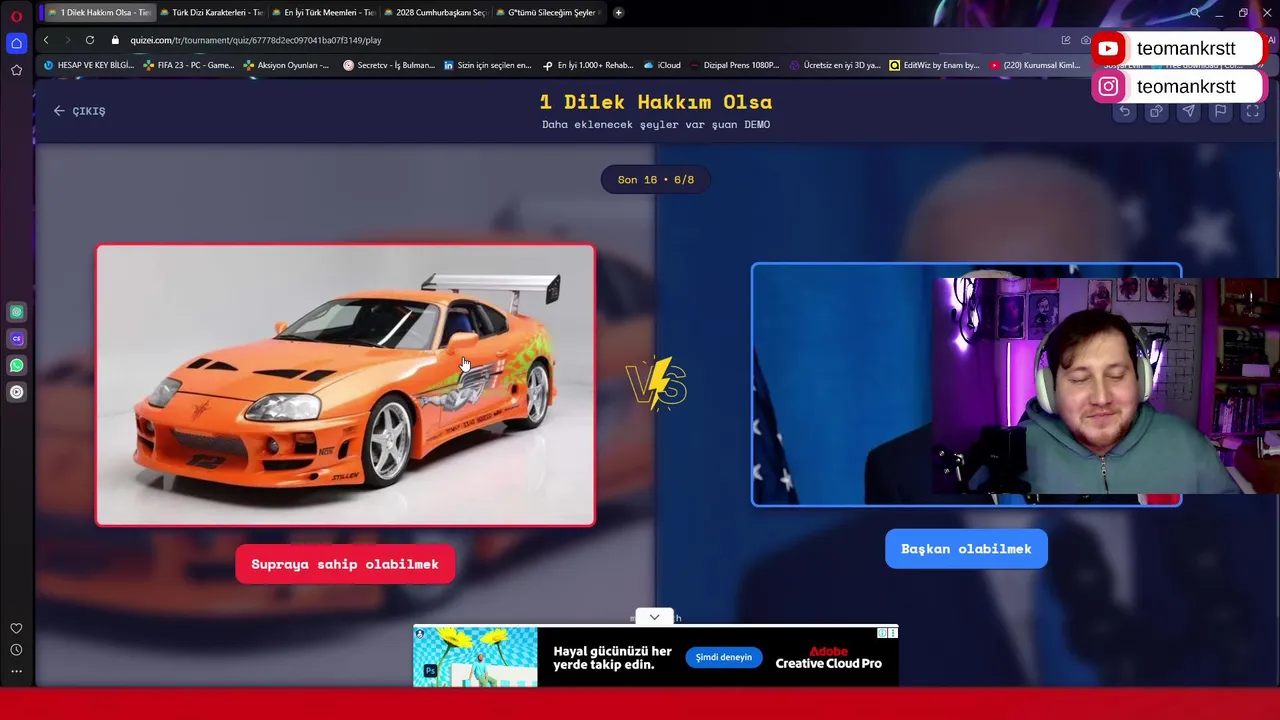
Task: Report the quiz with the flag icon
Action: click(x=1220, y=111)
